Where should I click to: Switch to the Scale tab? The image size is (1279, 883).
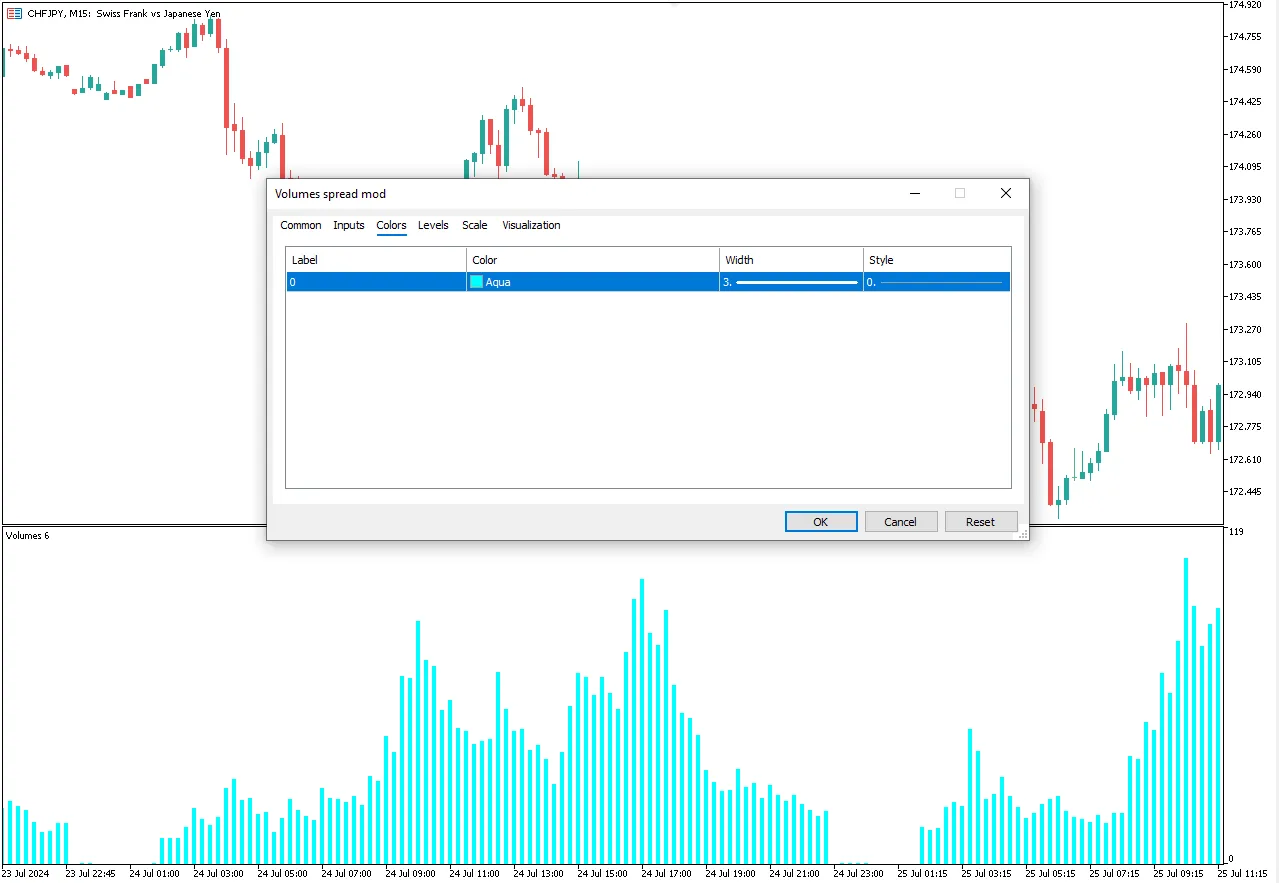[x=475, y=225]
